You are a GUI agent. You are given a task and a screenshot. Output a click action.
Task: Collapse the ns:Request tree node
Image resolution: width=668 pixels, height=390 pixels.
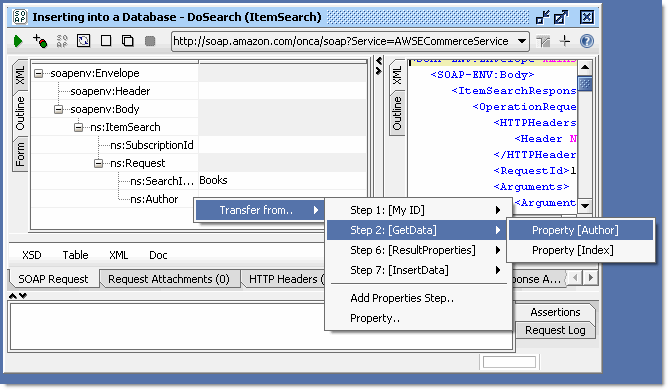98,163
